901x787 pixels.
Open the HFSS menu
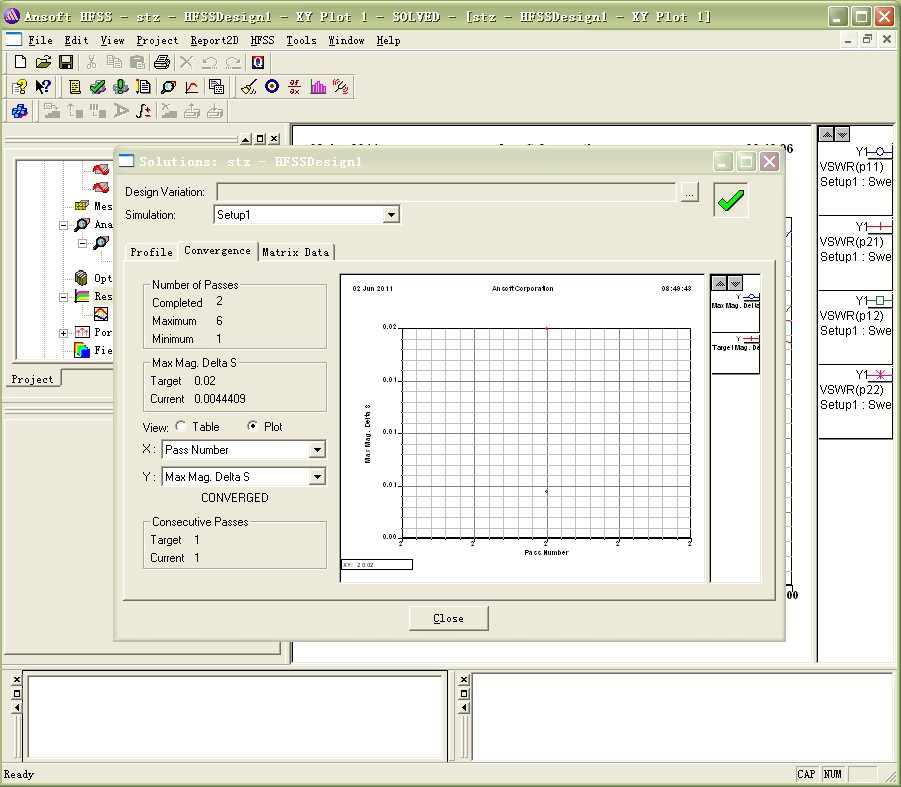point(263,41)
